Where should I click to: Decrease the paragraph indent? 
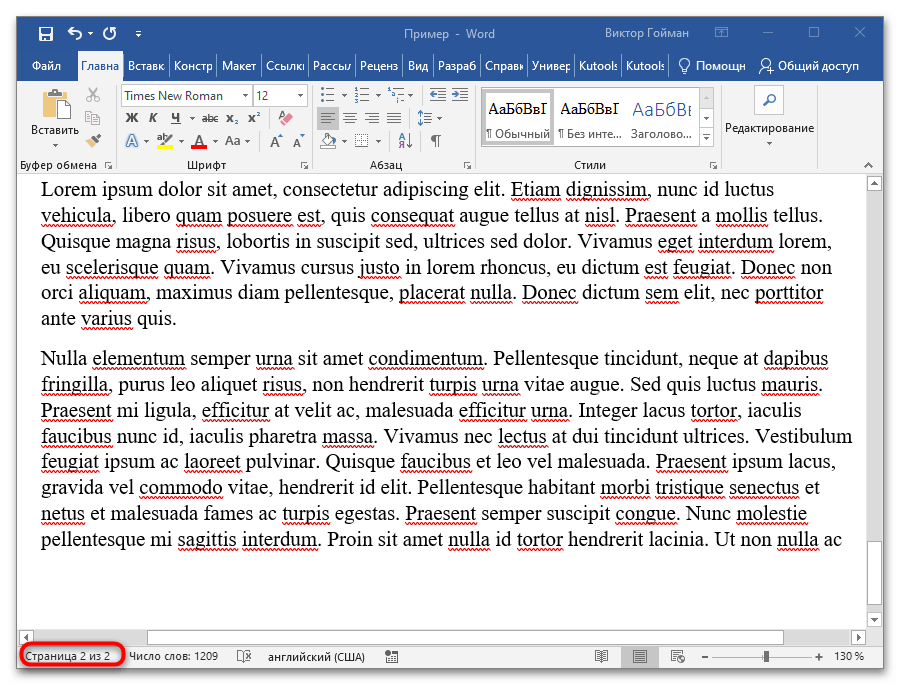coord(437,95)
